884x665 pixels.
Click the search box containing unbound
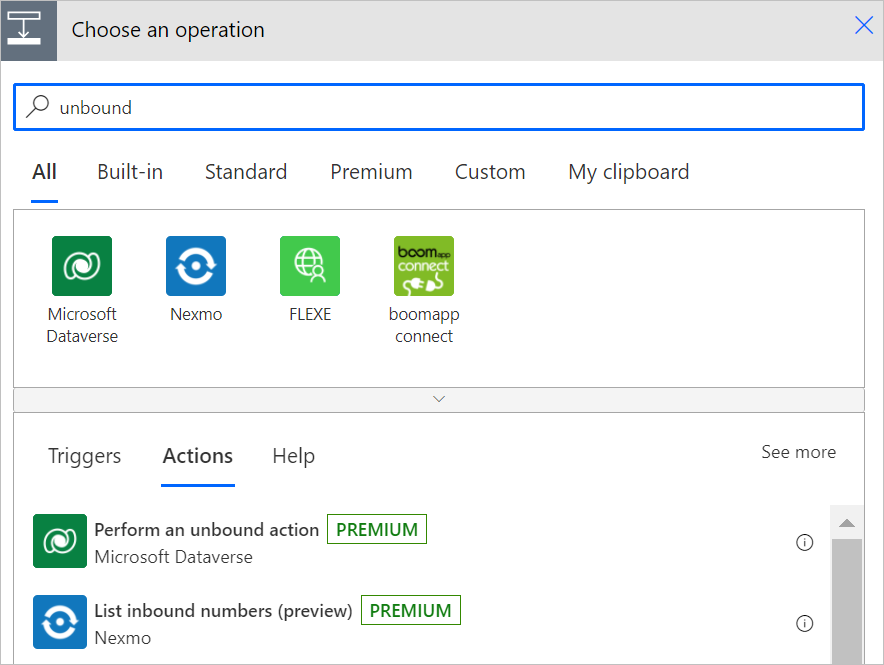tap(439, 107)
